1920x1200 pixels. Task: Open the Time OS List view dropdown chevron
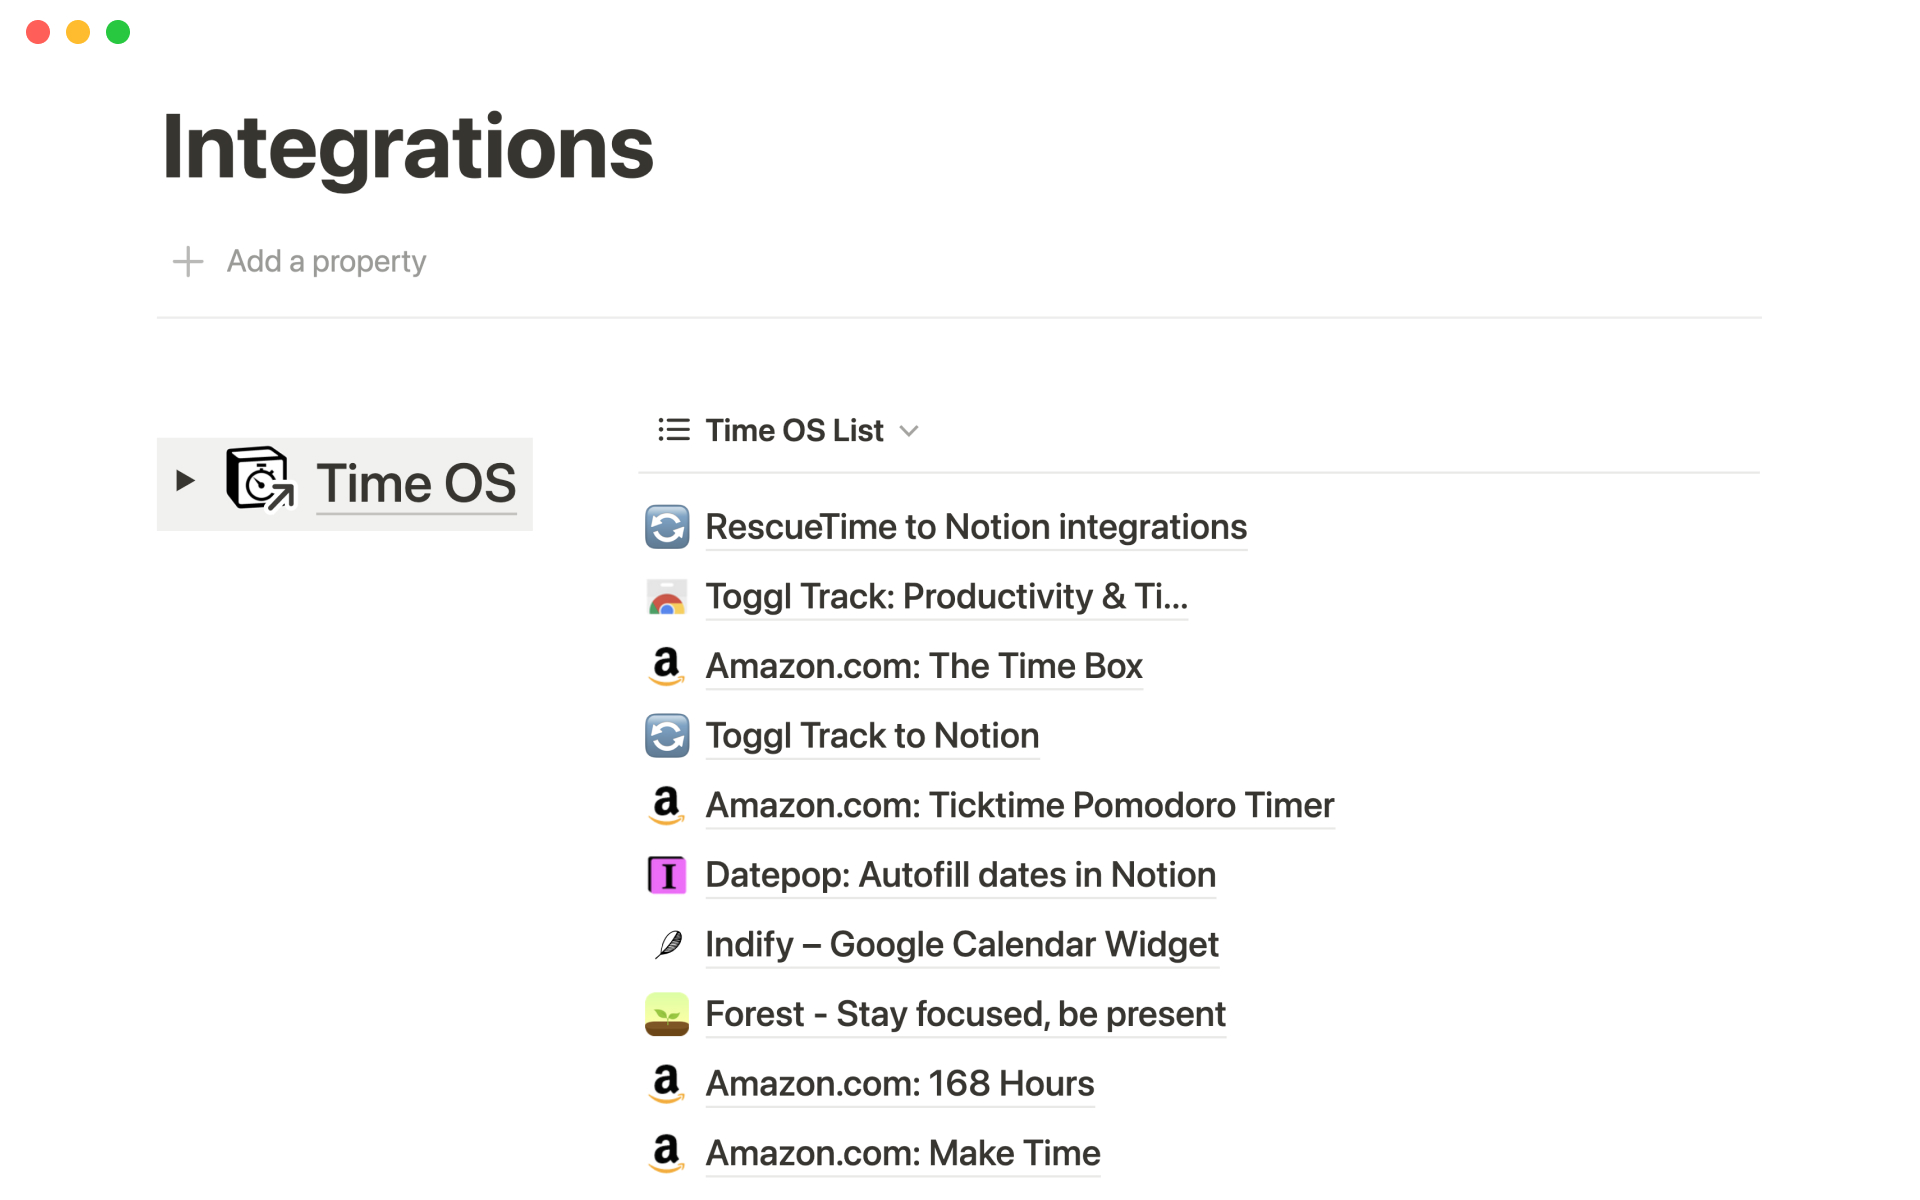tap(909, 431)
